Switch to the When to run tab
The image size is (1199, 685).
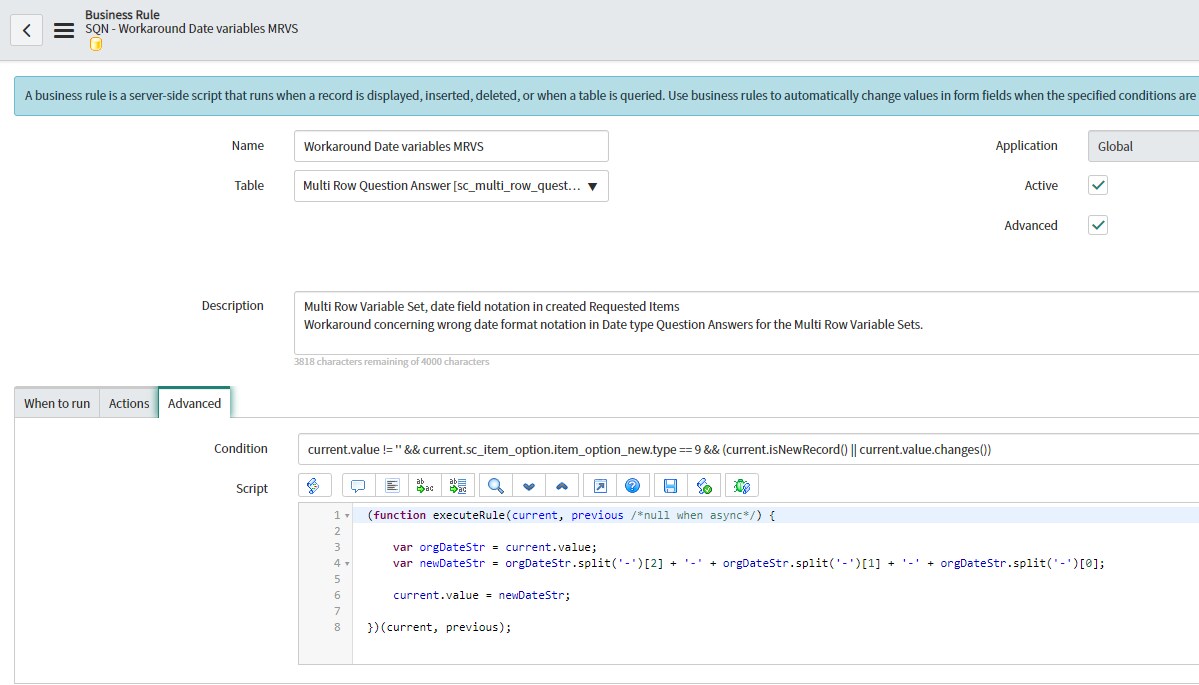tap(55, 403)
